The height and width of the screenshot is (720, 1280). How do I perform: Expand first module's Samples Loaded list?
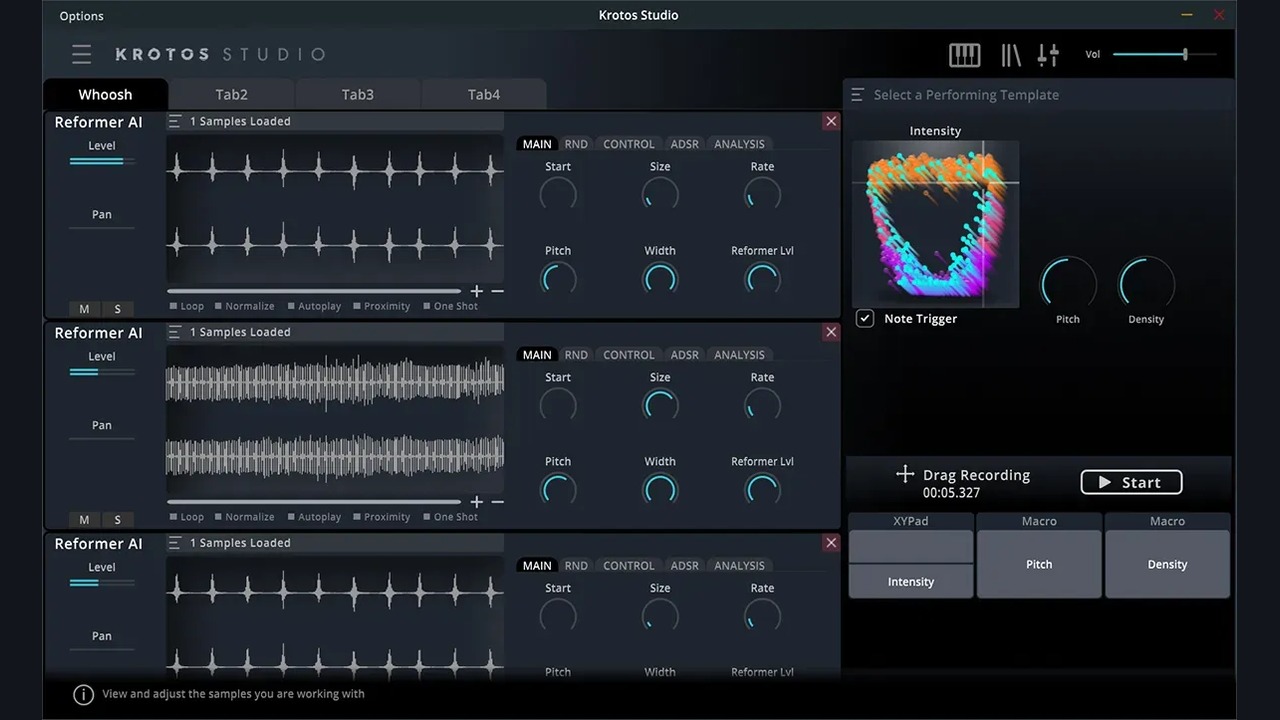pyautogui.click(x=175, y=121)
